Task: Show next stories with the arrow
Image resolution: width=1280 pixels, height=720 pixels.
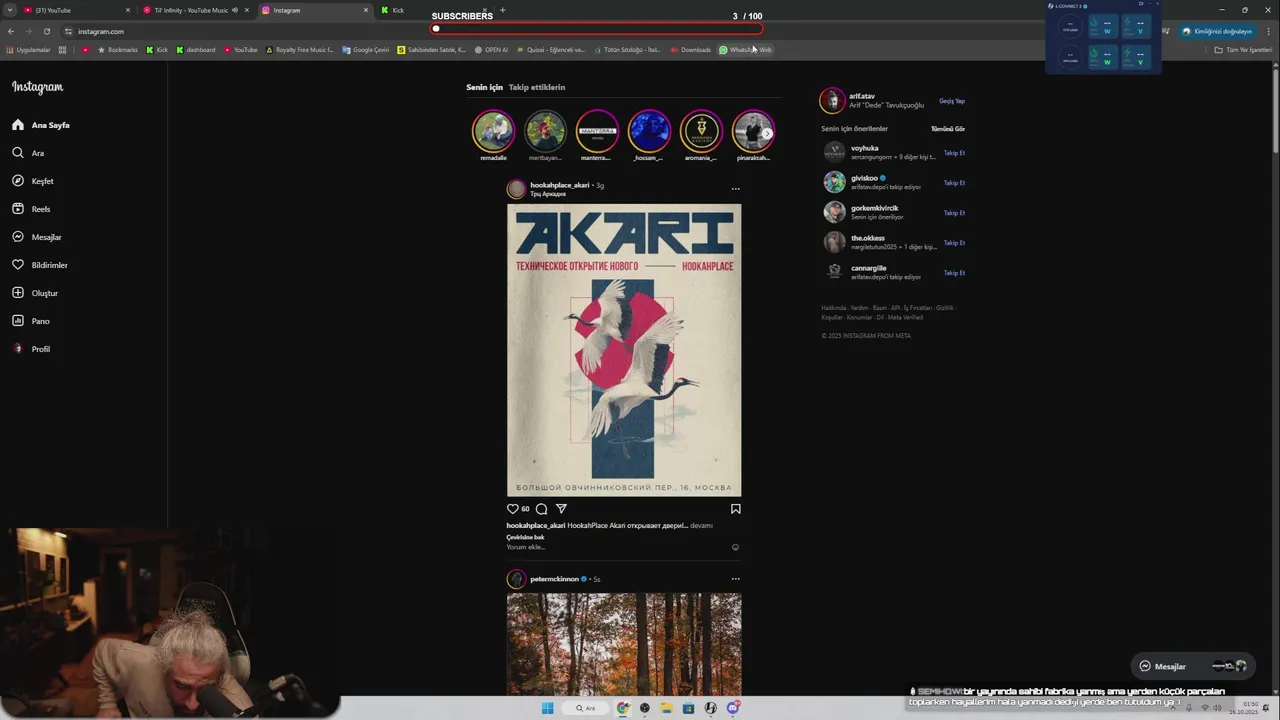Action: [767, 133]
